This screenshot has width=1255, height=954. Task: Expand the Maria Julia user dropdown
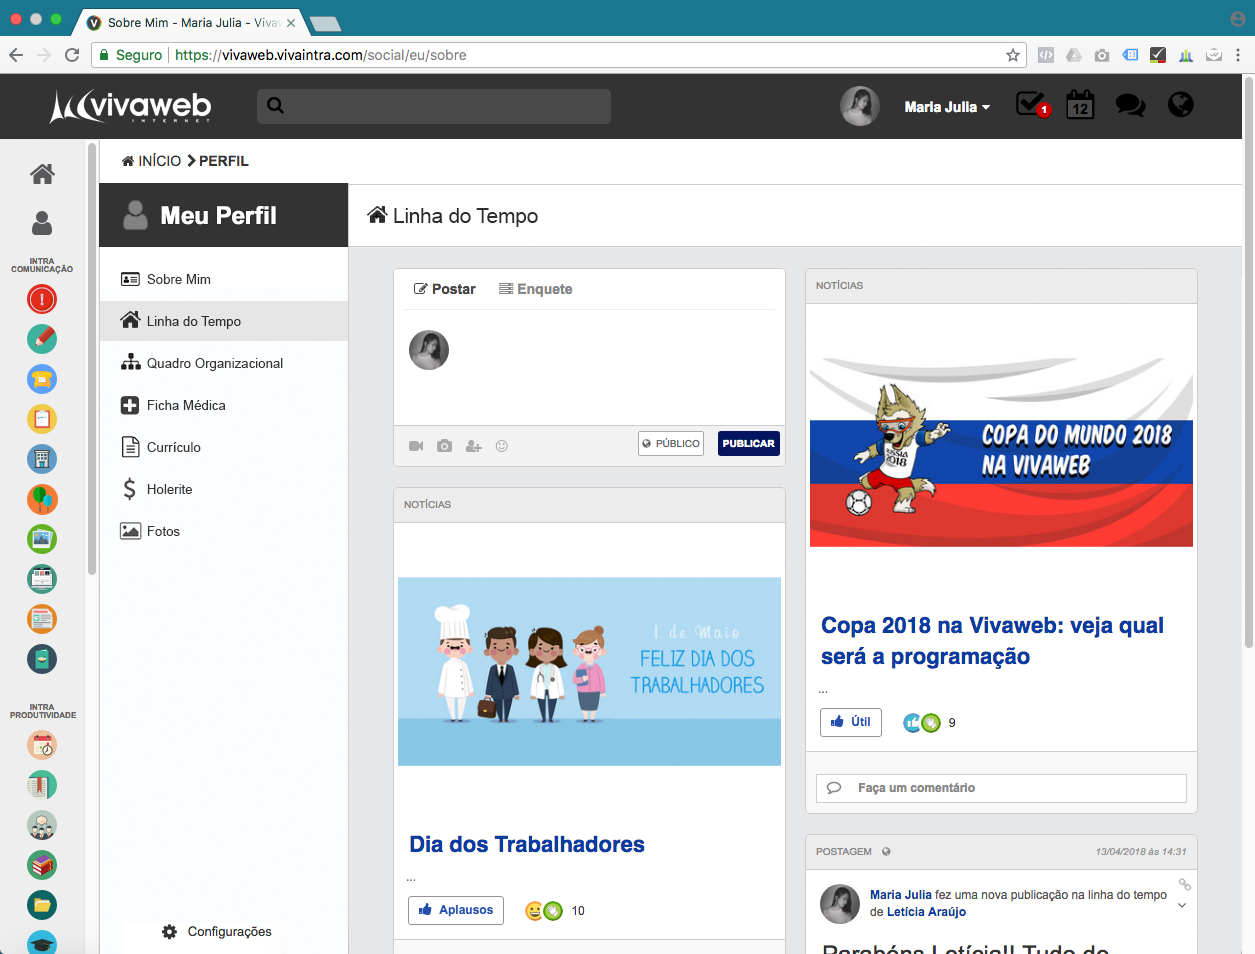(x=946, y=107)
